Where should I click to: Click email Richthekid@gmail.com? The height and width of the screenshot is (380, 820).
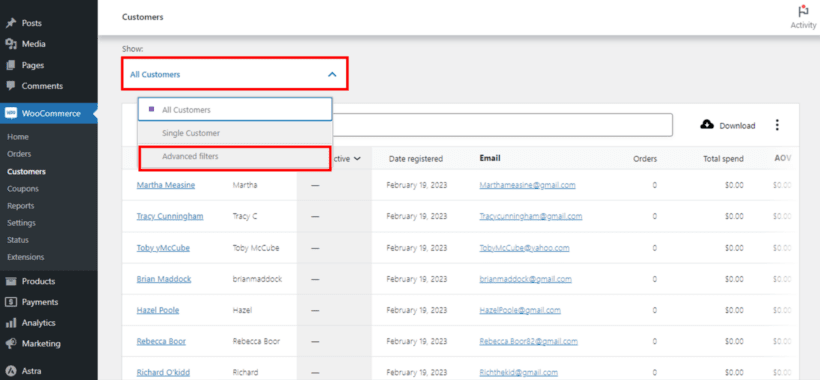pyautogui.click(x=519, y=373)
